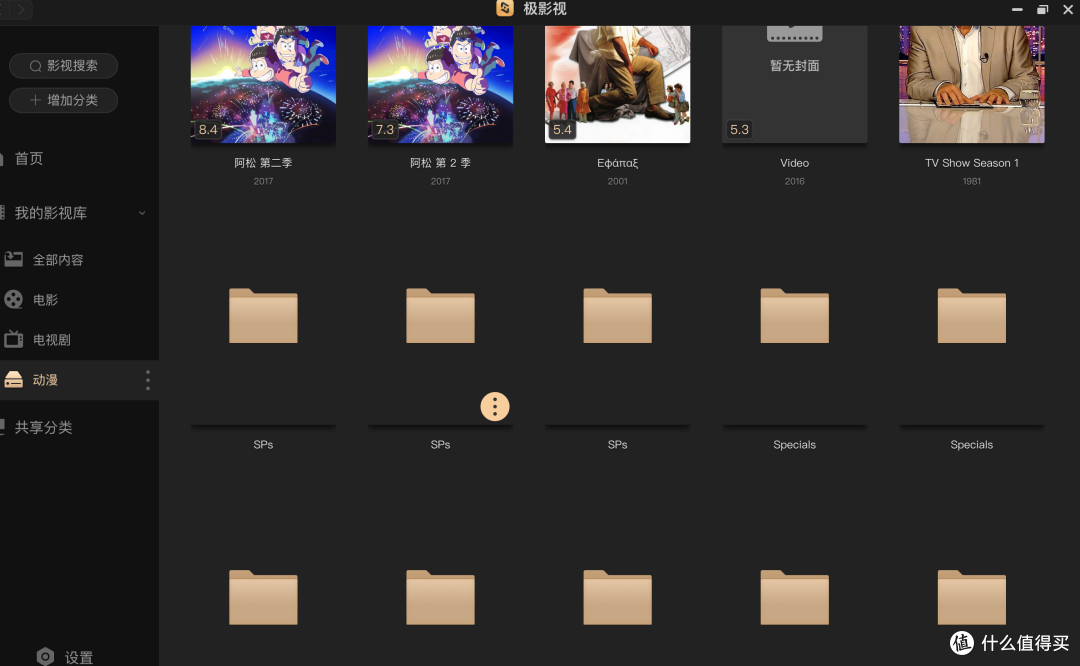The height and width of the screenshot is (666, 1080).
Task: Click the 动漫 category icon
Action: [x=13, y=379]
